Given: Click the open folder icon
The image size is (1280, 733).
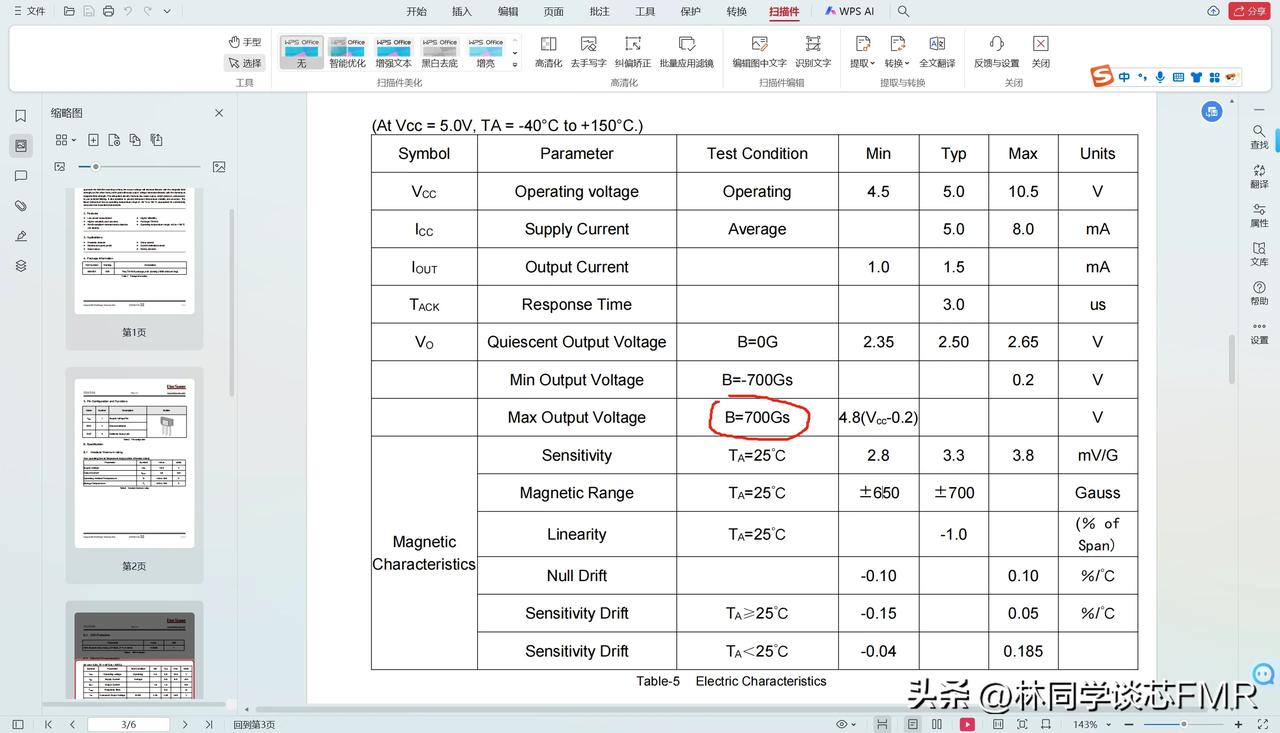Looking at the screenshot, I should (x=69, y=11).
